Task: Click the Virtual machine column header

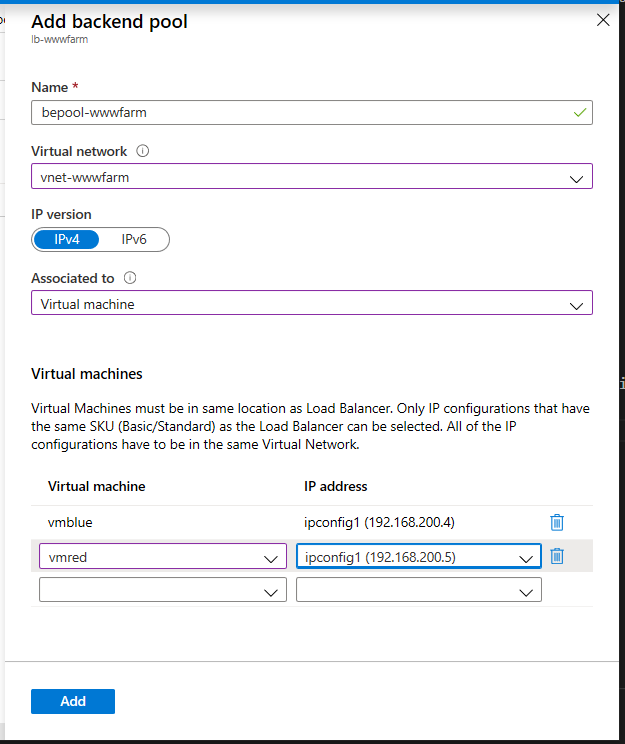Action: pyautogui.click(x=97, y=486)
